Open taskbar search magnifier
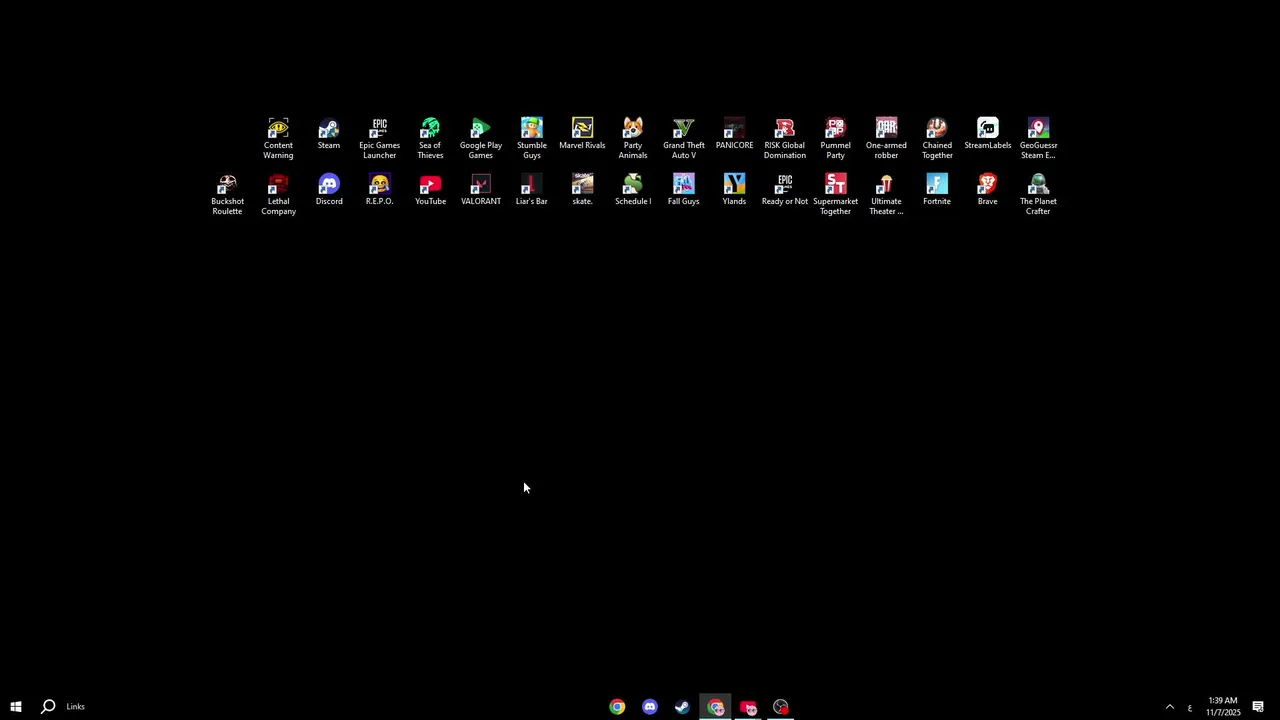Image resolution: width=1280 pixels, height=720 pixels. tap(47, 707)
